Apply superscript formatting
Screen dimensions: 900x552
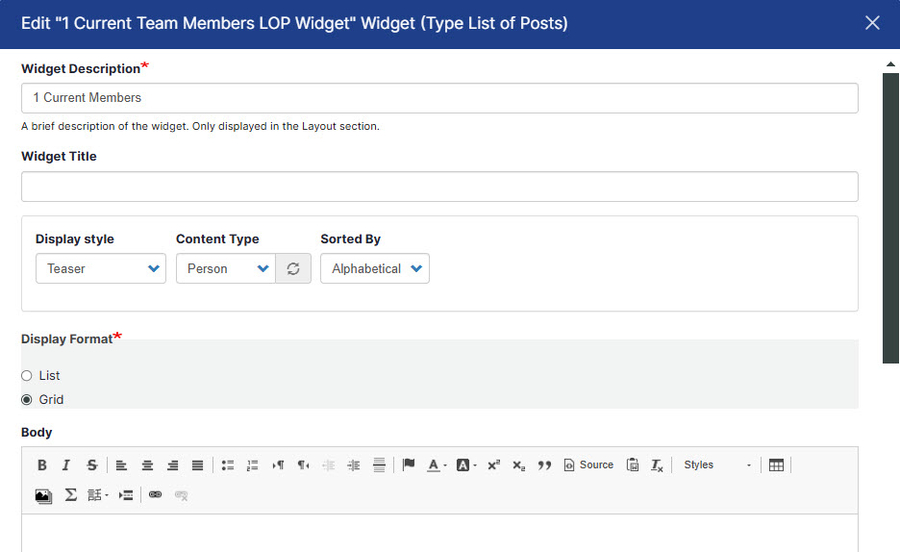point(493,465)
